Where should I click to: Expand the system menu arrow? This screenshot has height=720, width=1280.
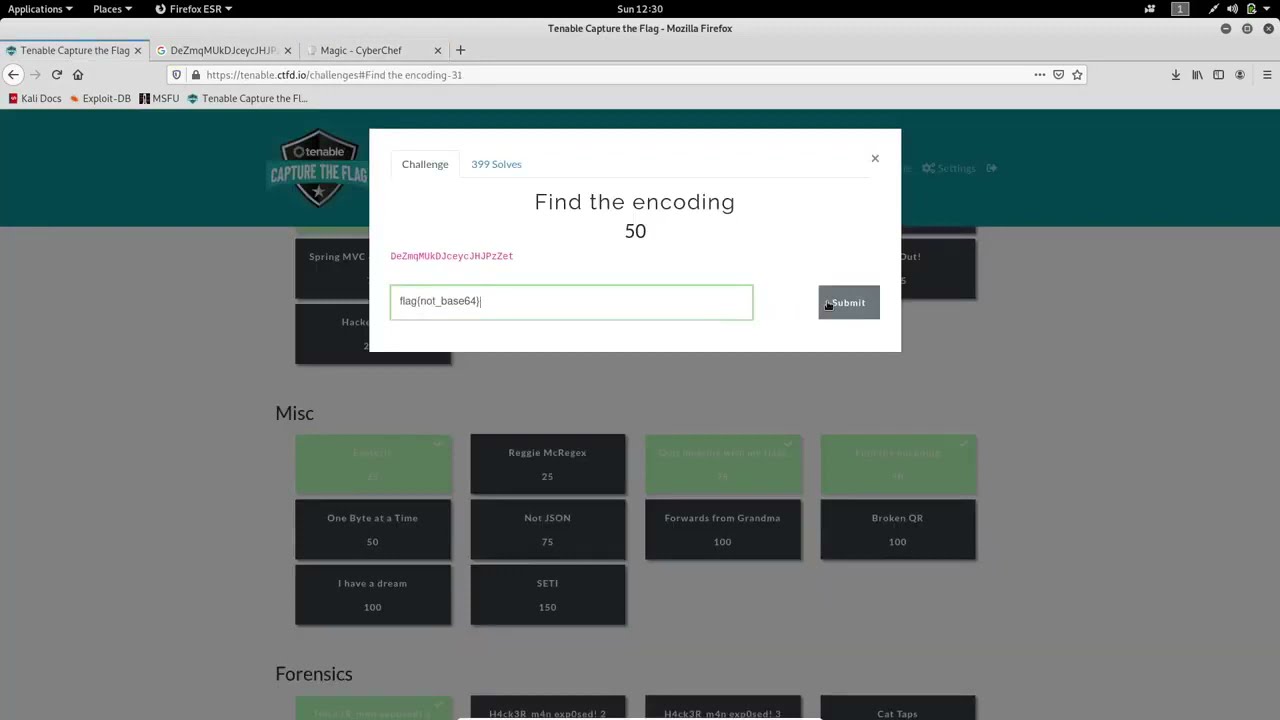click(1267, 9)
